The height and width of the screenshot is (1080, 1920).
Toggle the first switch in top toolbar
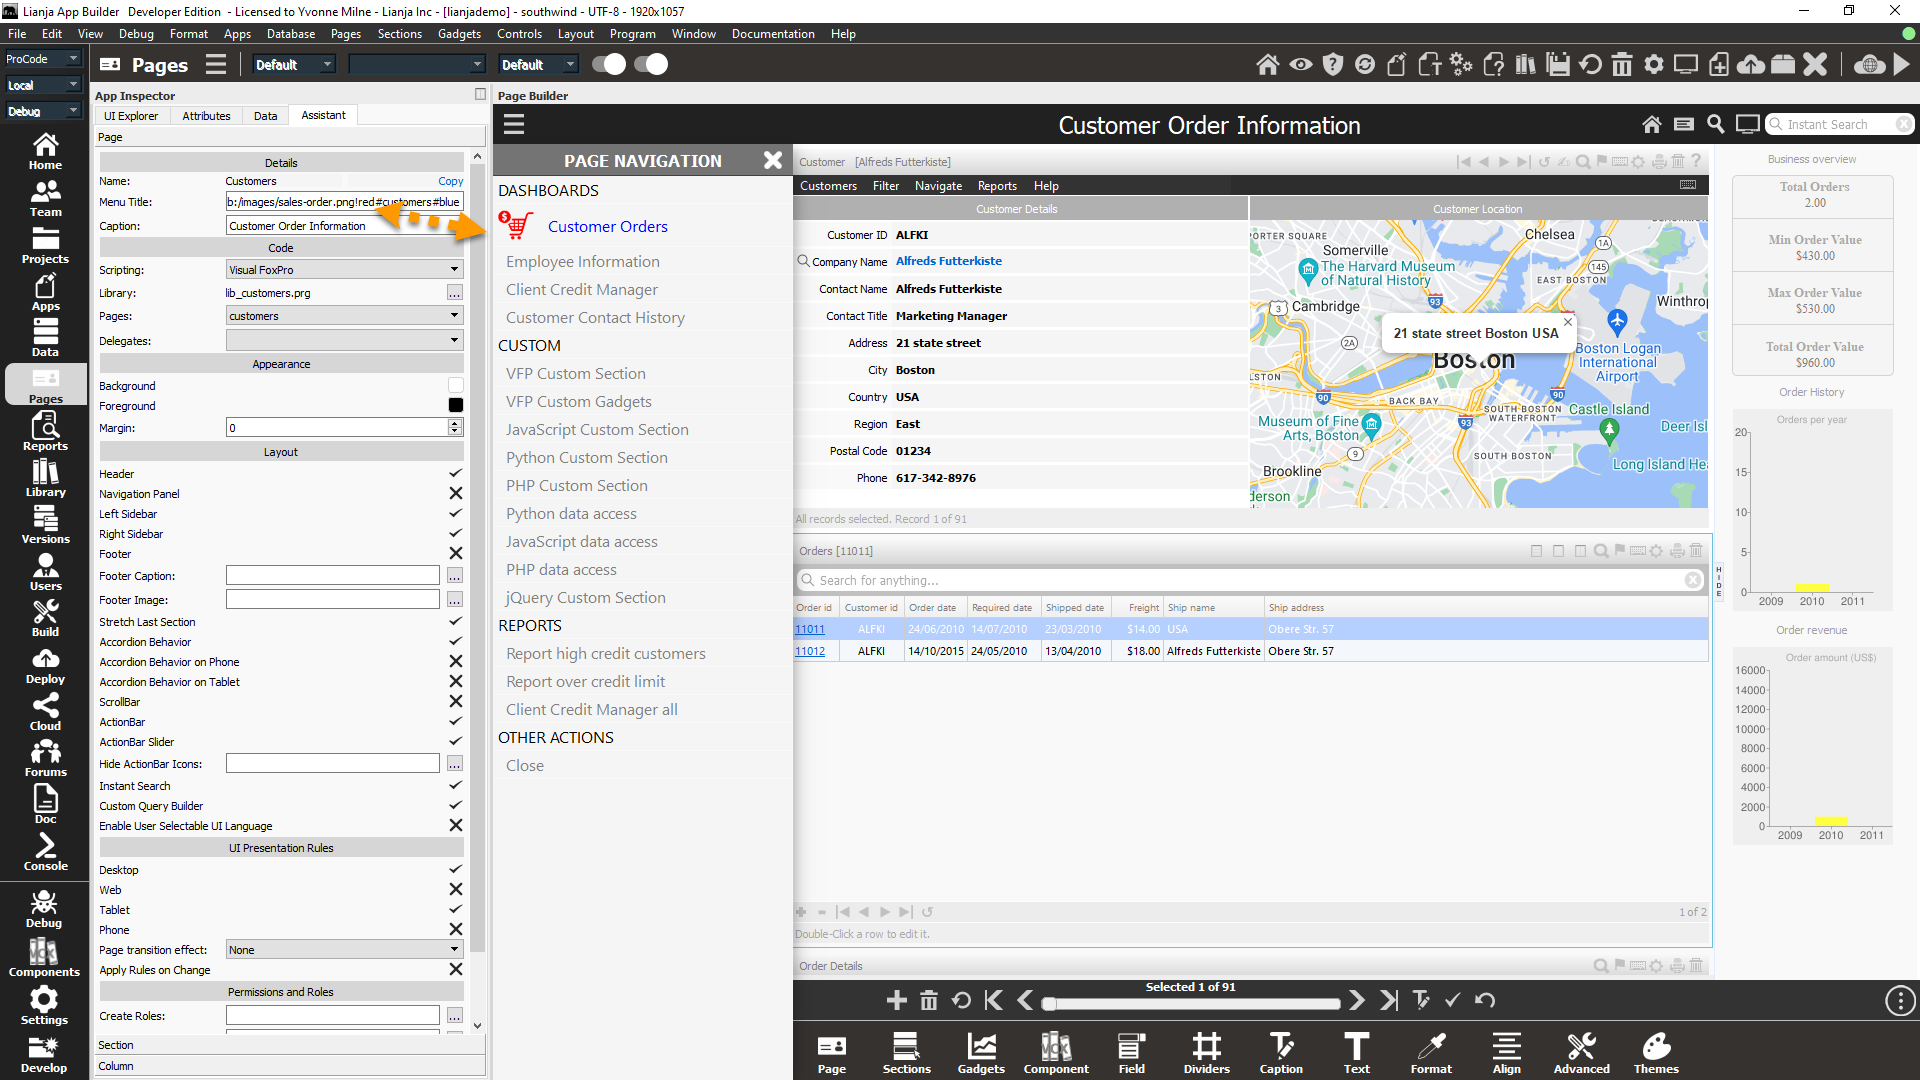click(x=608, y=65)
